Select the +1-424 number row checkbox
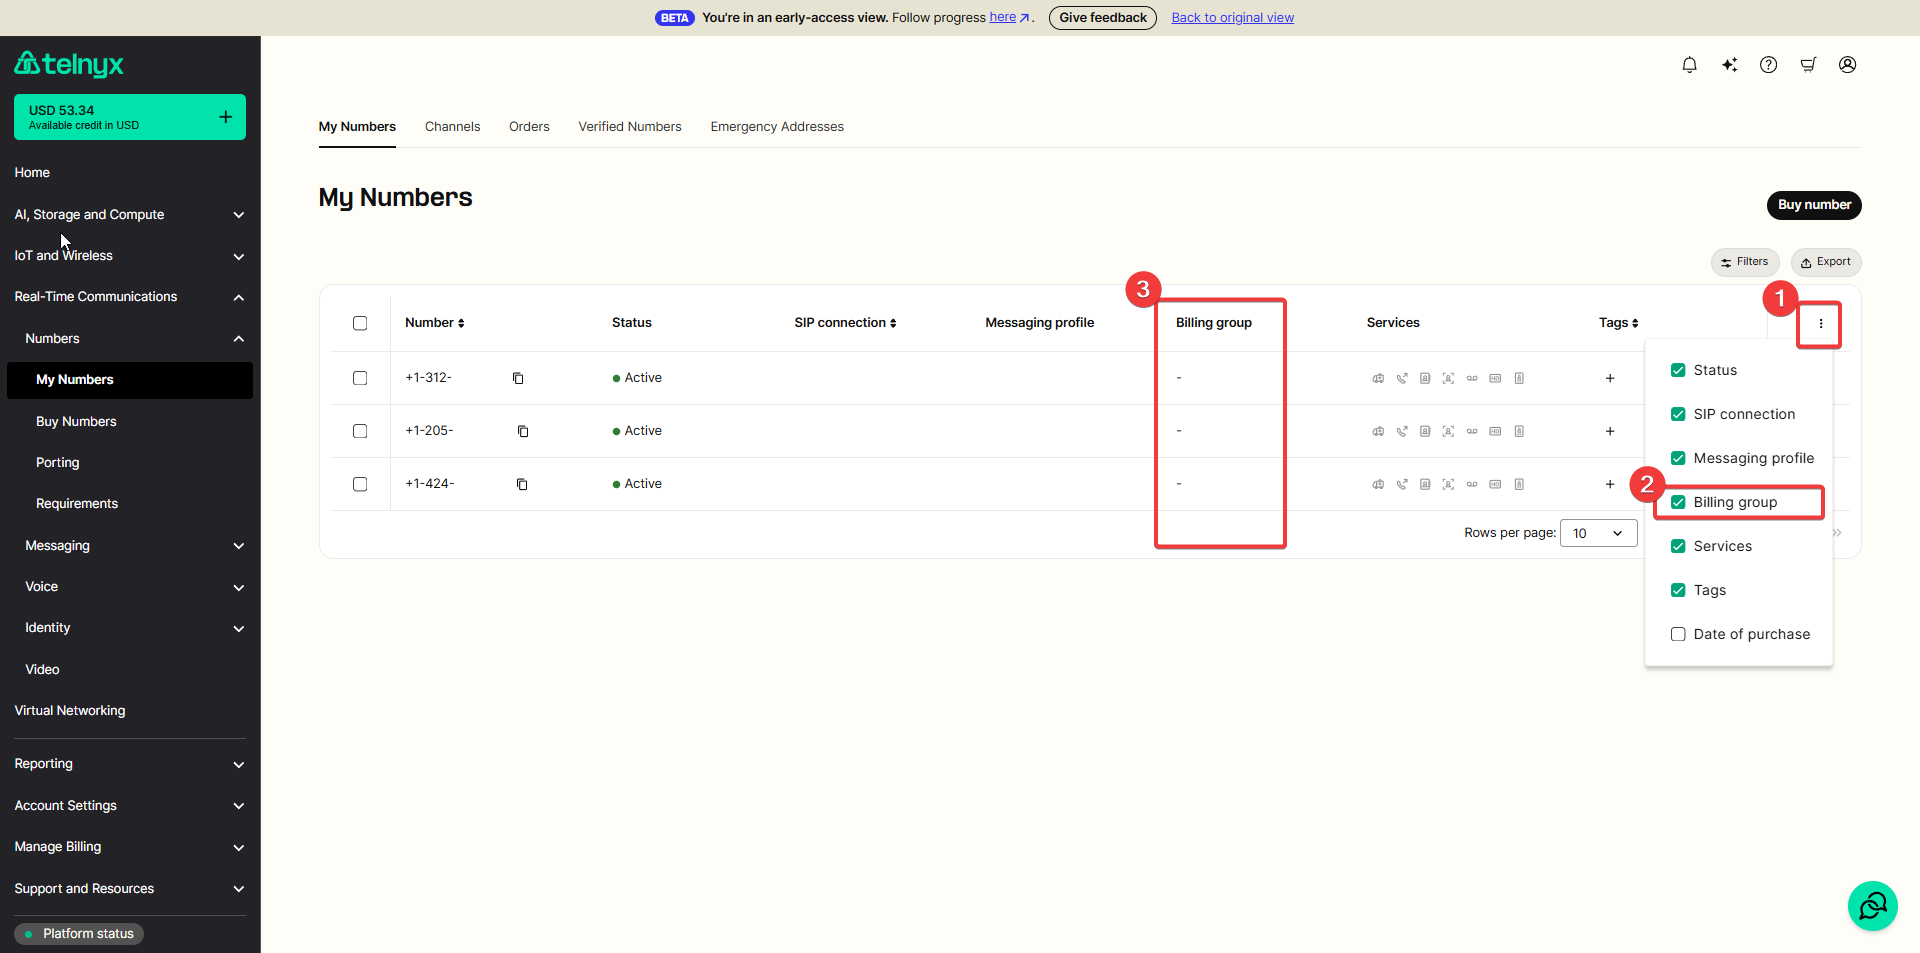 360,484
